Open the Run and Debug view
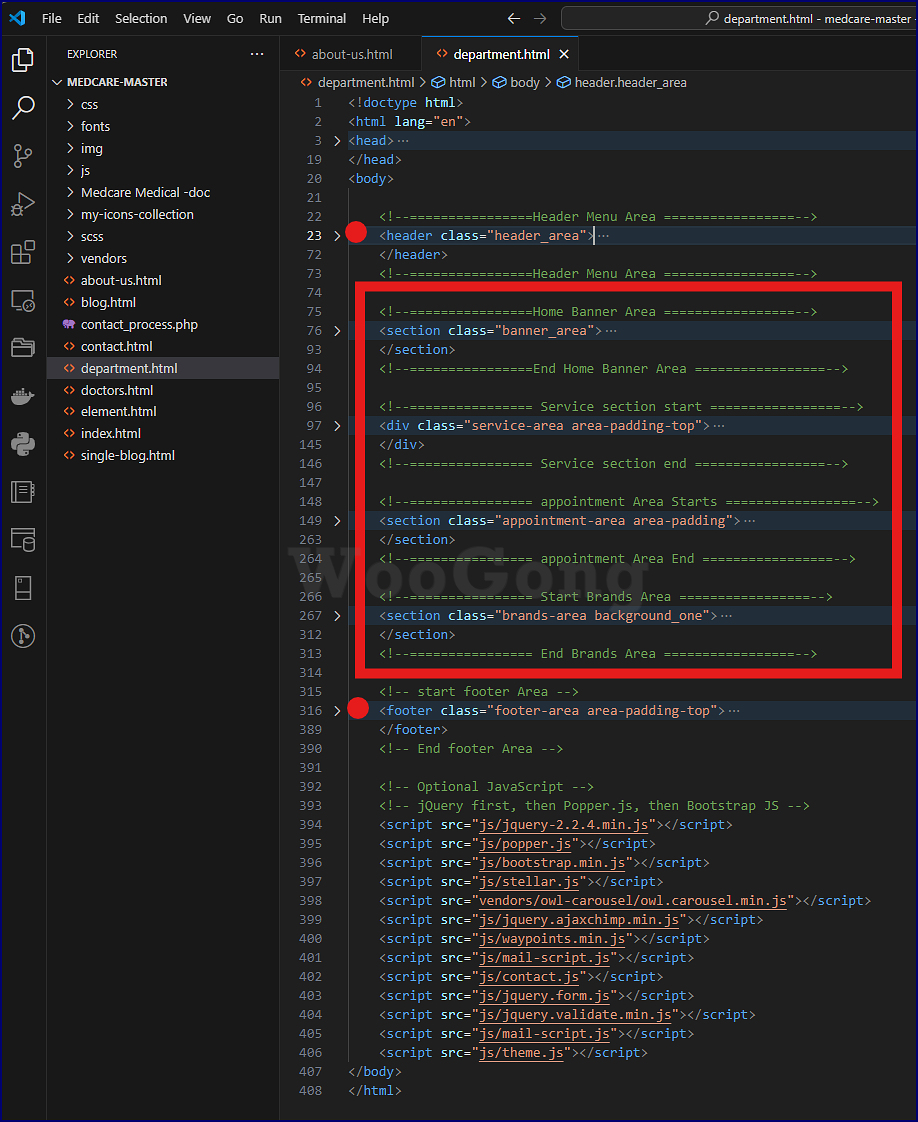Screen dimensions: 918x1122 23,204
